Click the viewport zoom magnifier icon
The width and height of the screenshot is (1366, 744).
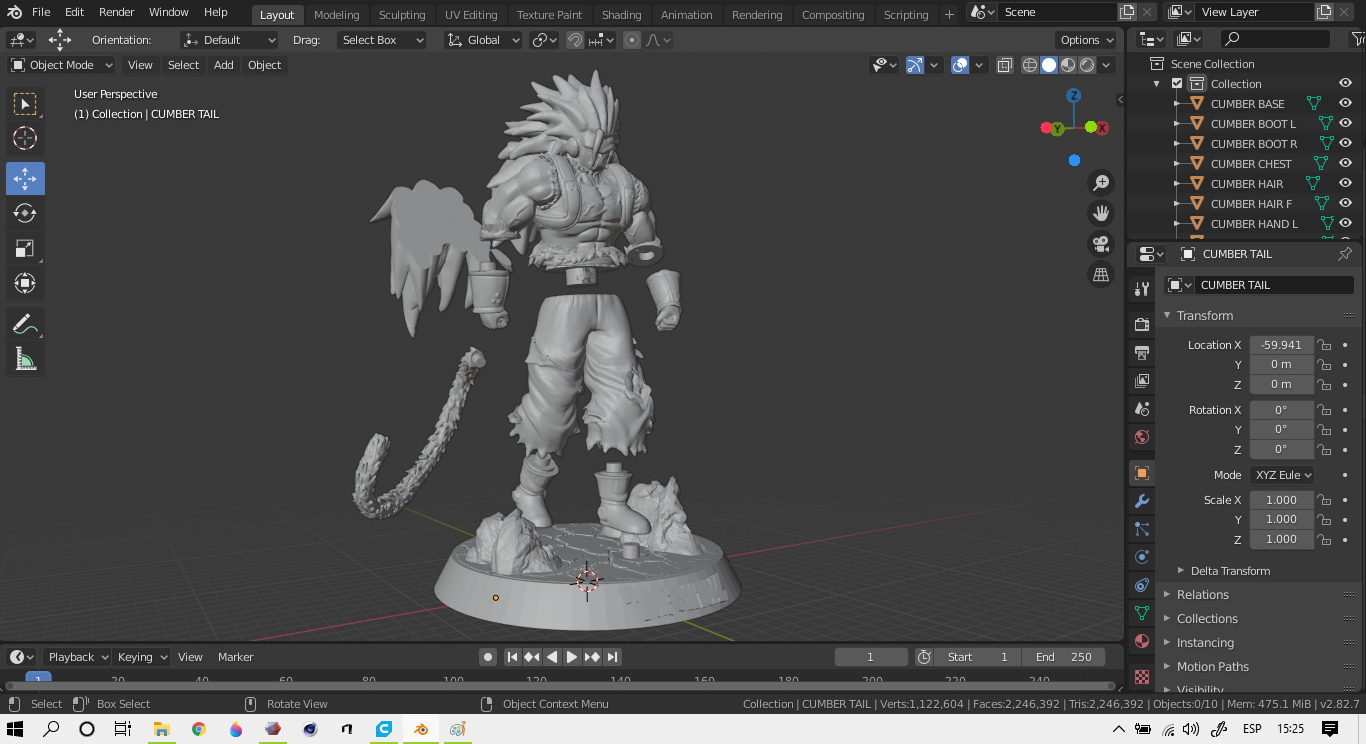click(x=1101, y=183)
